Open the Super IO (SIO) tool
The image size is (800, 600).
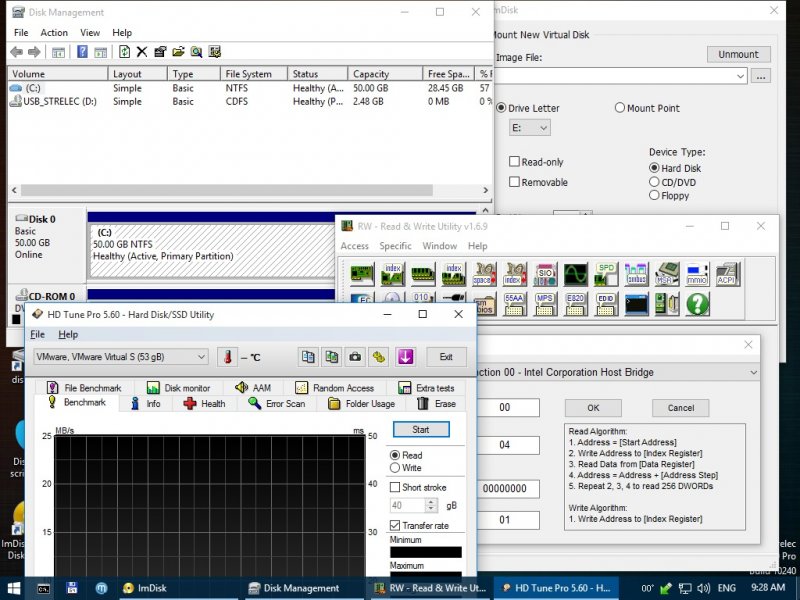coord(545,274)
